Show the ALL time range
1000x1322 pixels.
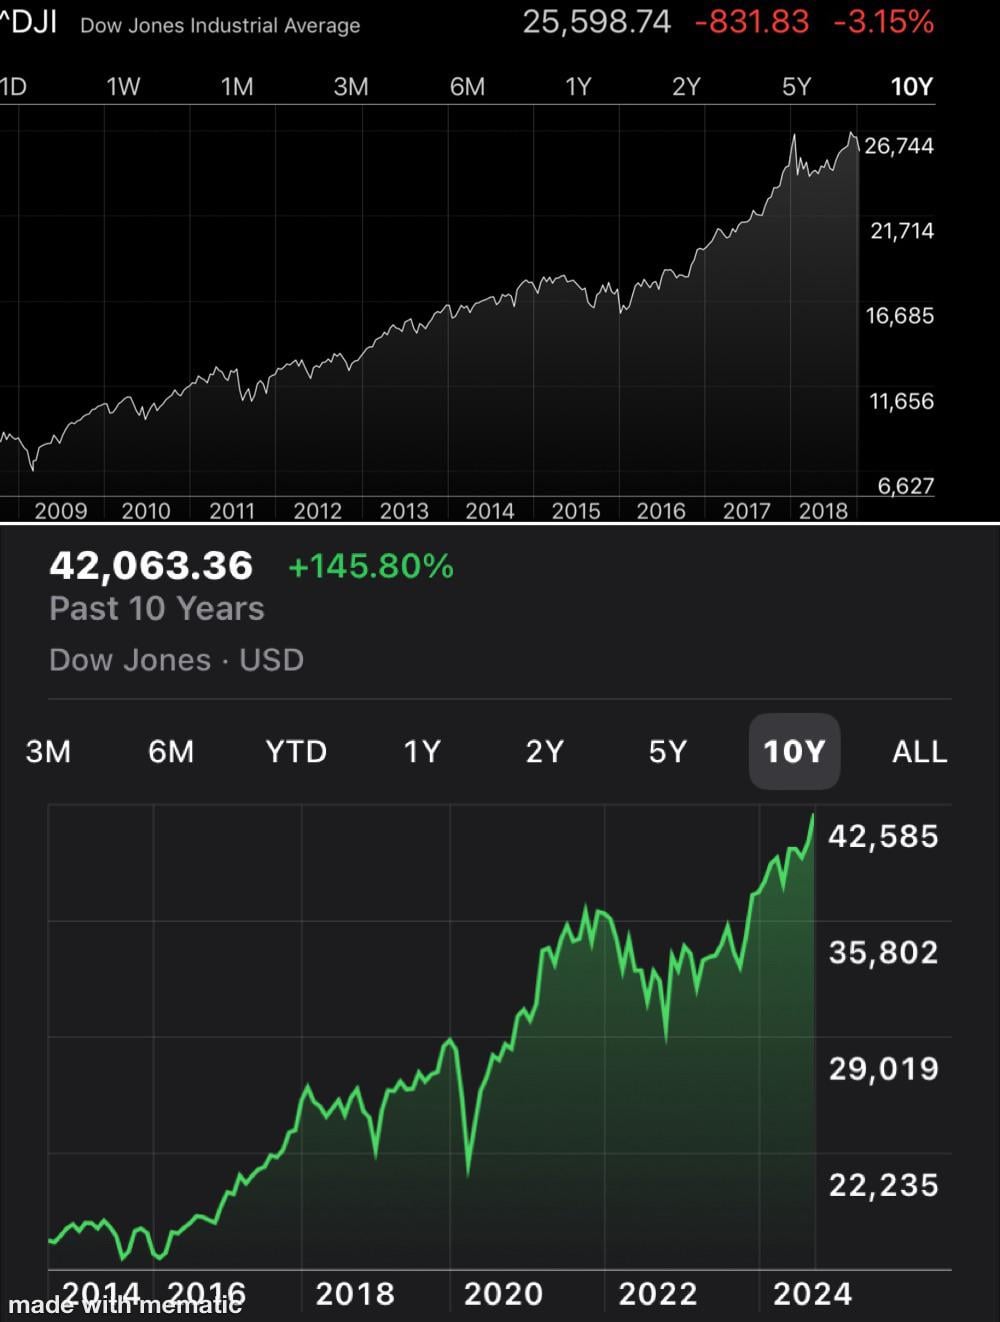click(919, 751)
